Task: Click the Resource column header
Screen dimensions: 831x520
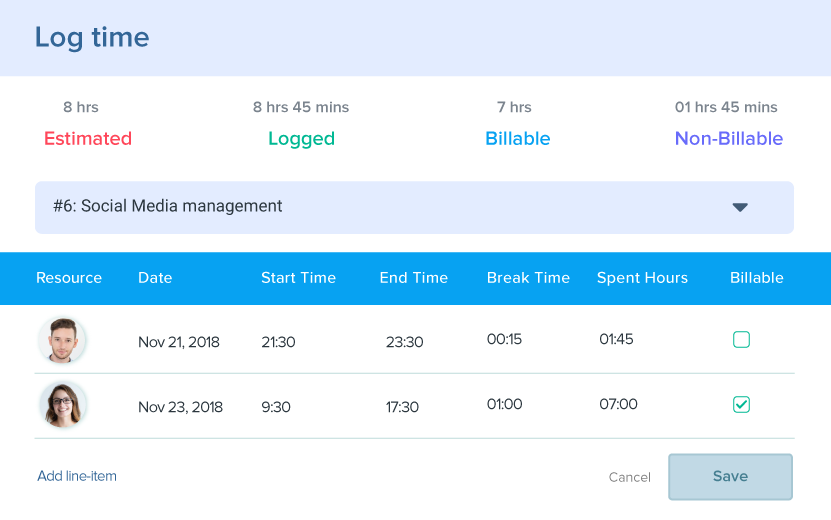Action: 69,278
